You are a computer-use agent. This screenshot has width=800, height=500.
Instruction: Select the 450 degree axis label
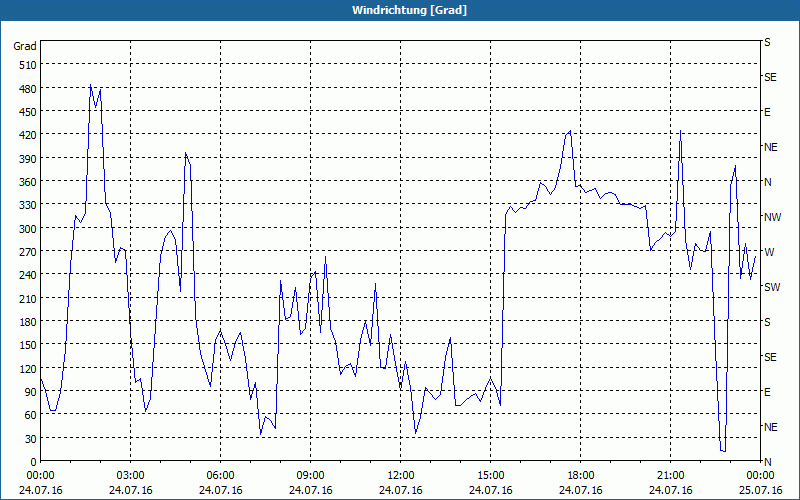pyautogui.click(x=28, y=112)
